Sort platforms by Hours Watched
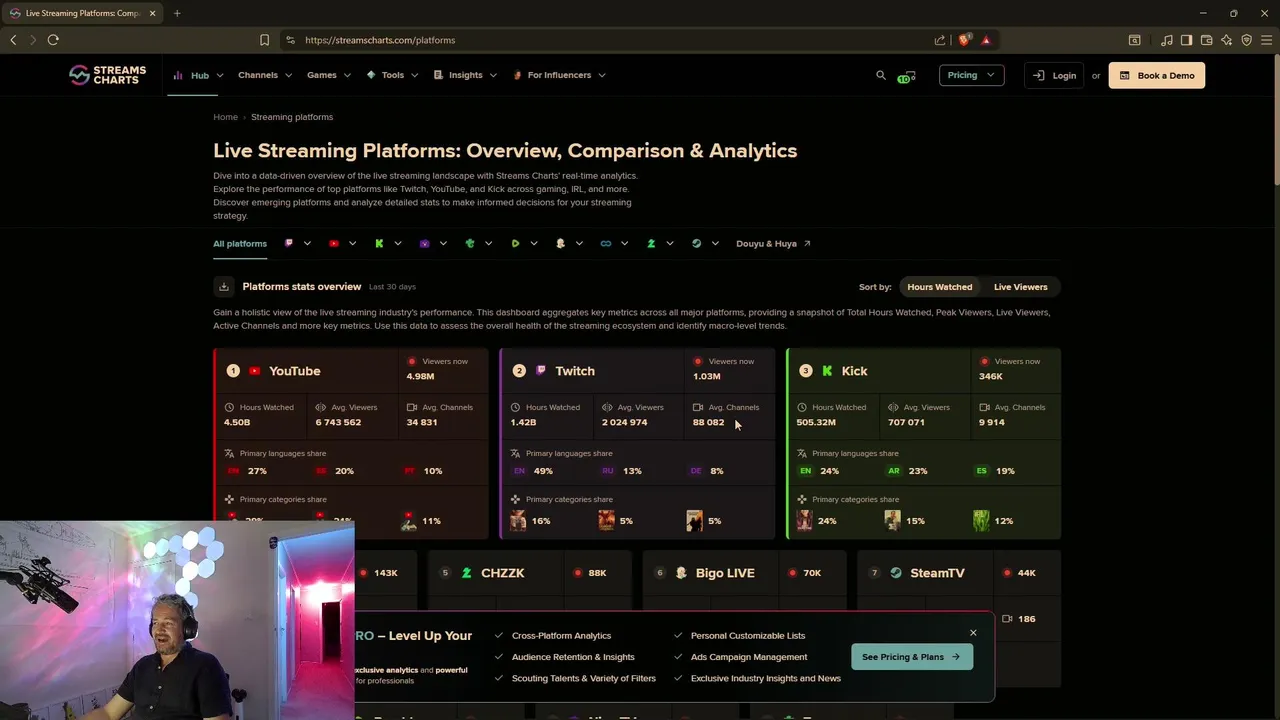 (939, 287)
